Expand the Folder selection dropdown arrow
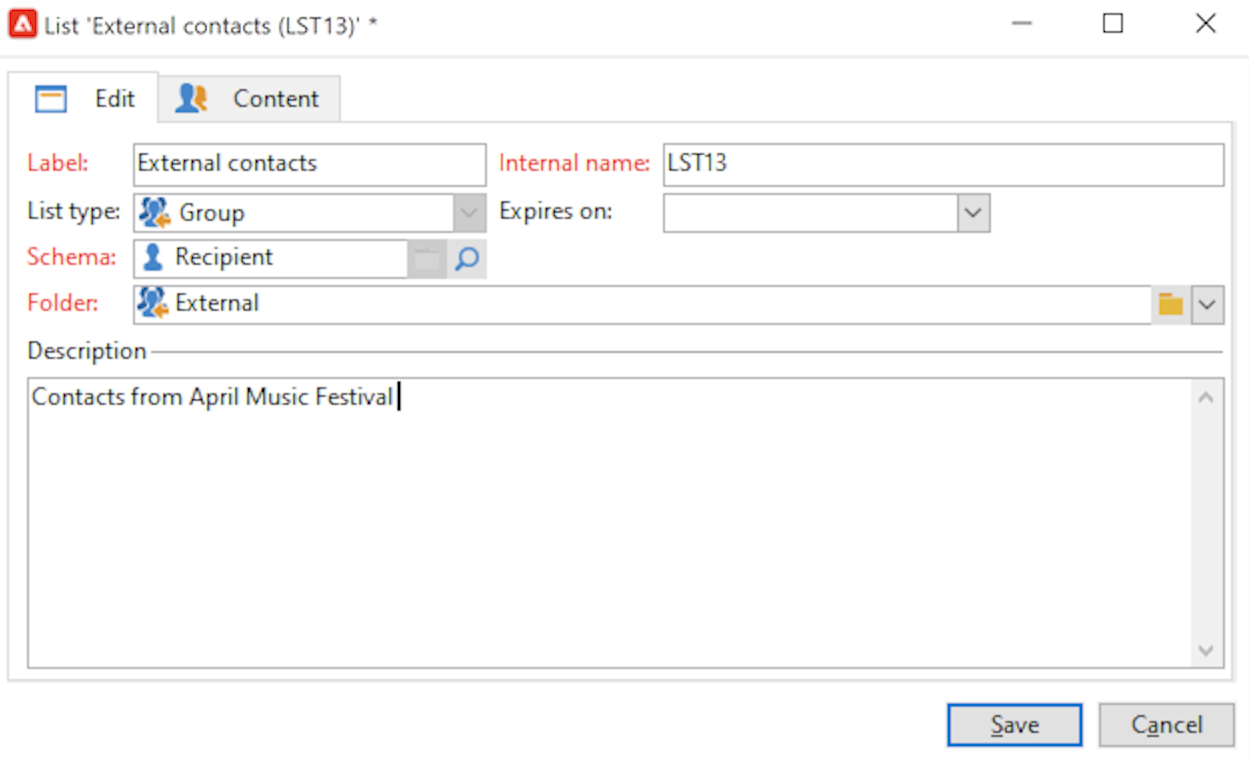 coord(1208,304)
